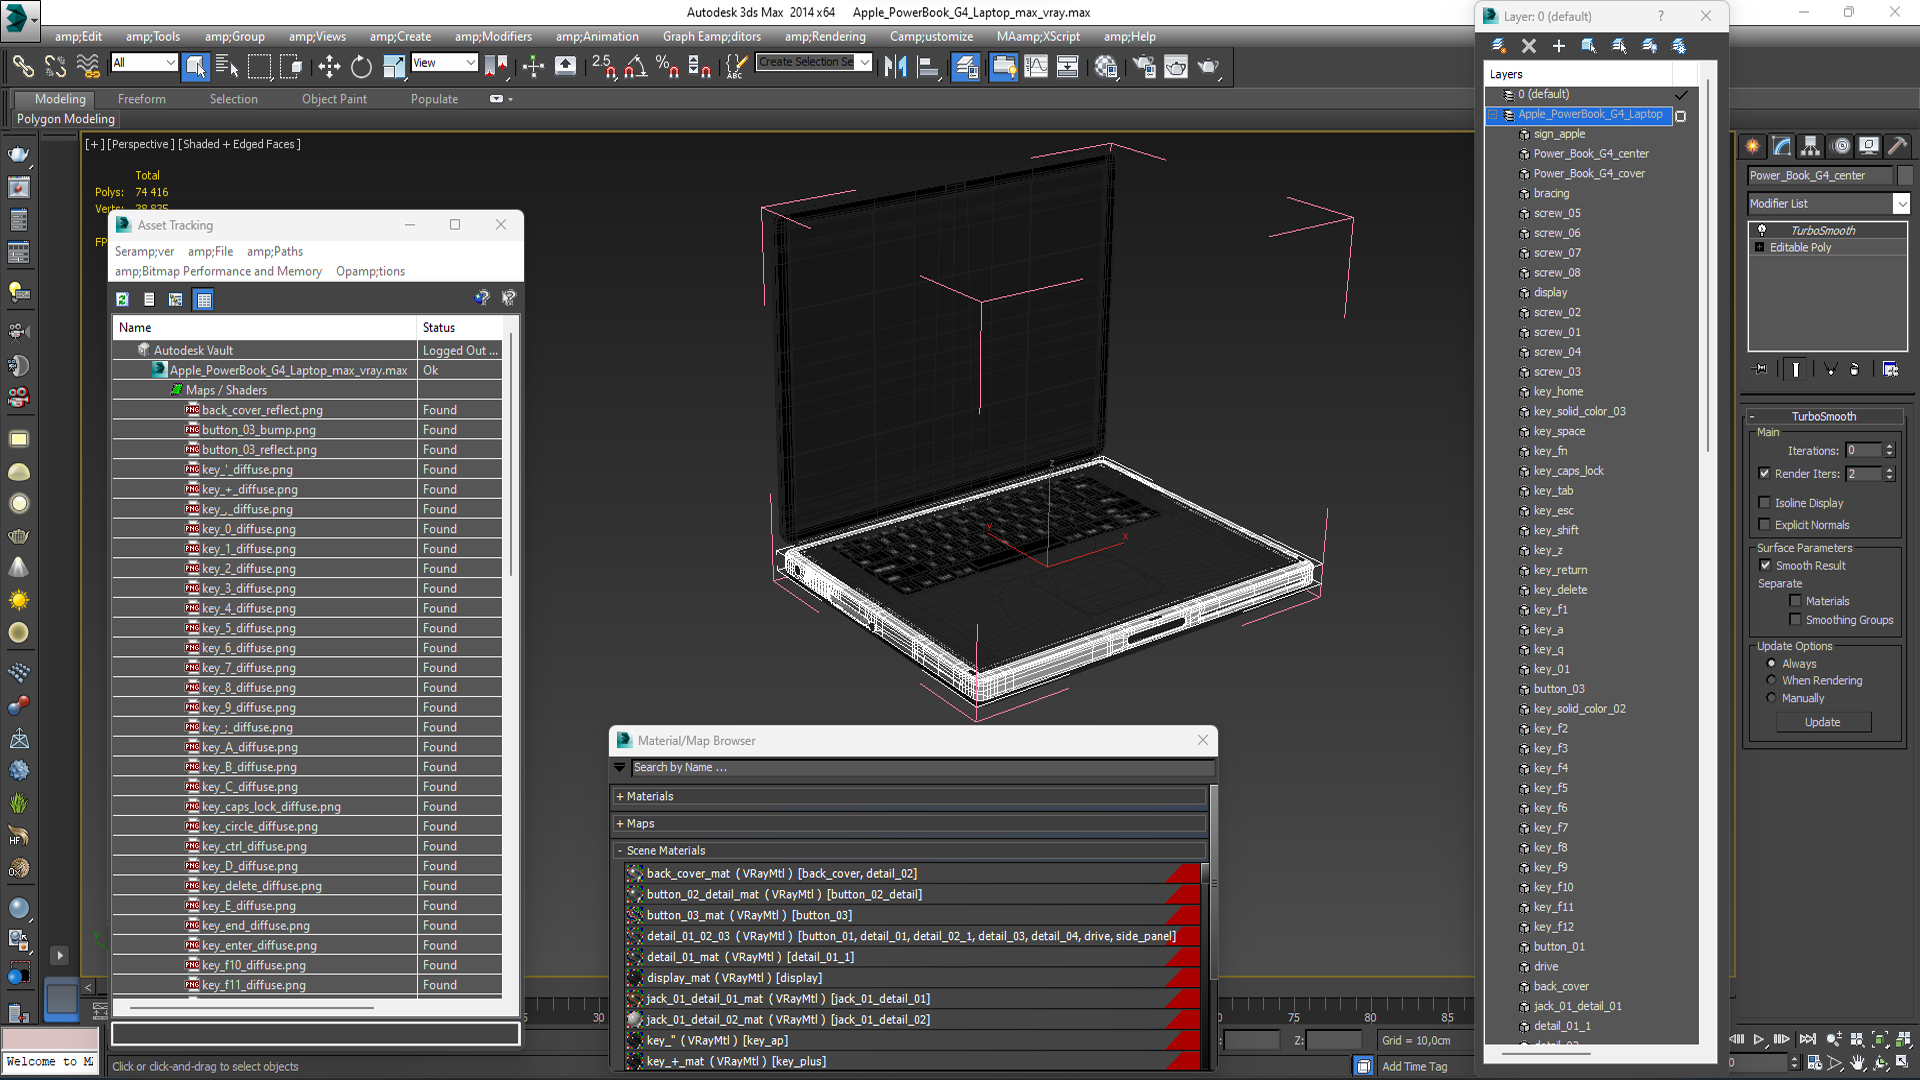Click the Perspective viewport label
1920x1080 pixels.
[x=141, y=144]
